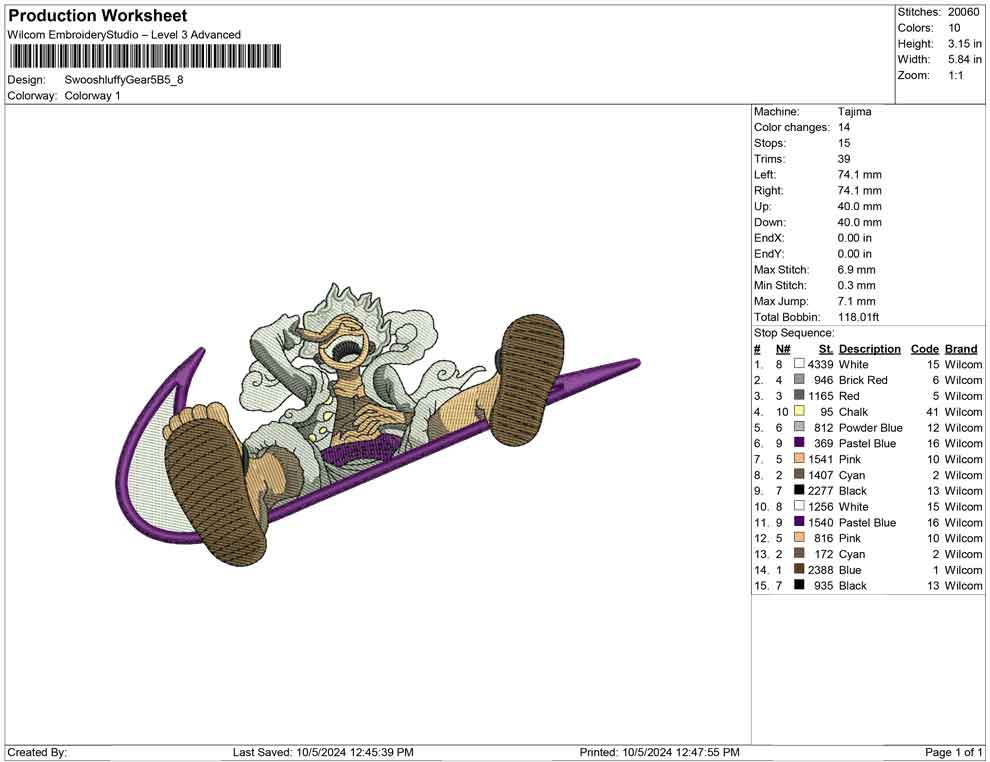Click the Colors count '10'
The height and width of the screenshot is (762, 990).
[x=954, y=28]
